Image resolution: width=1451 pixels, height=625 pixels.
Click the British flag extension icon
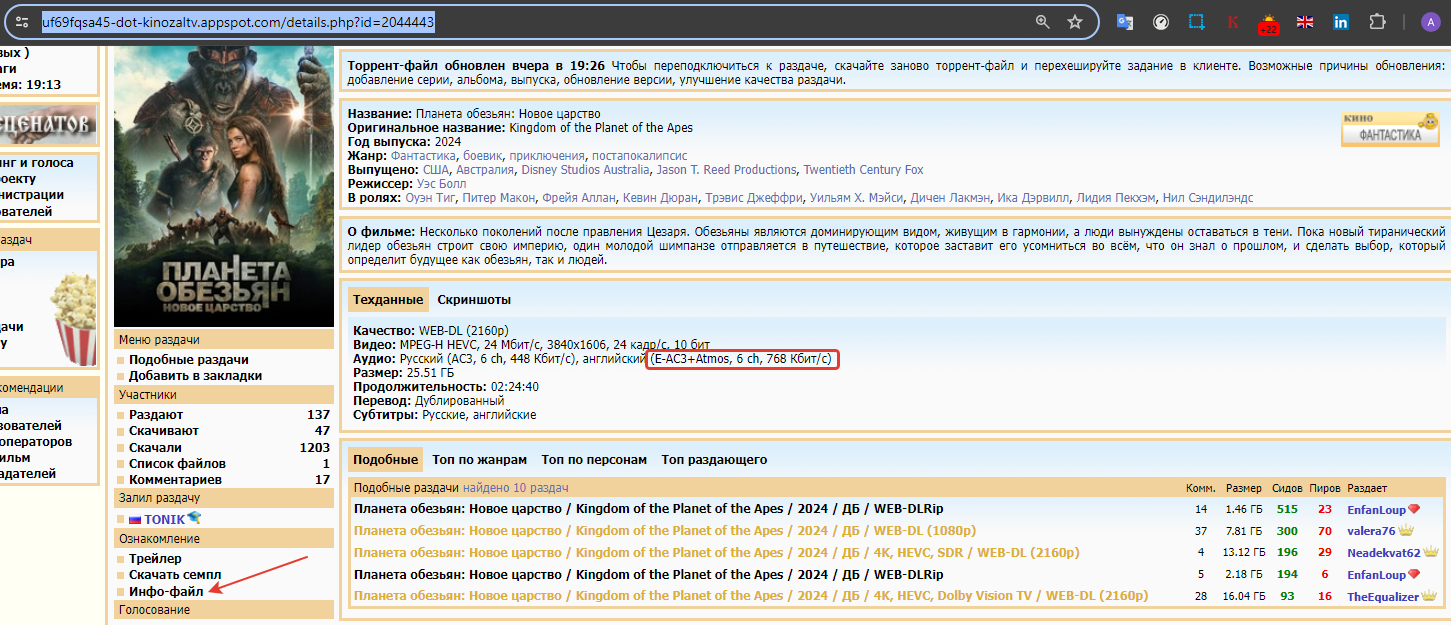[x=1304, y=22]
